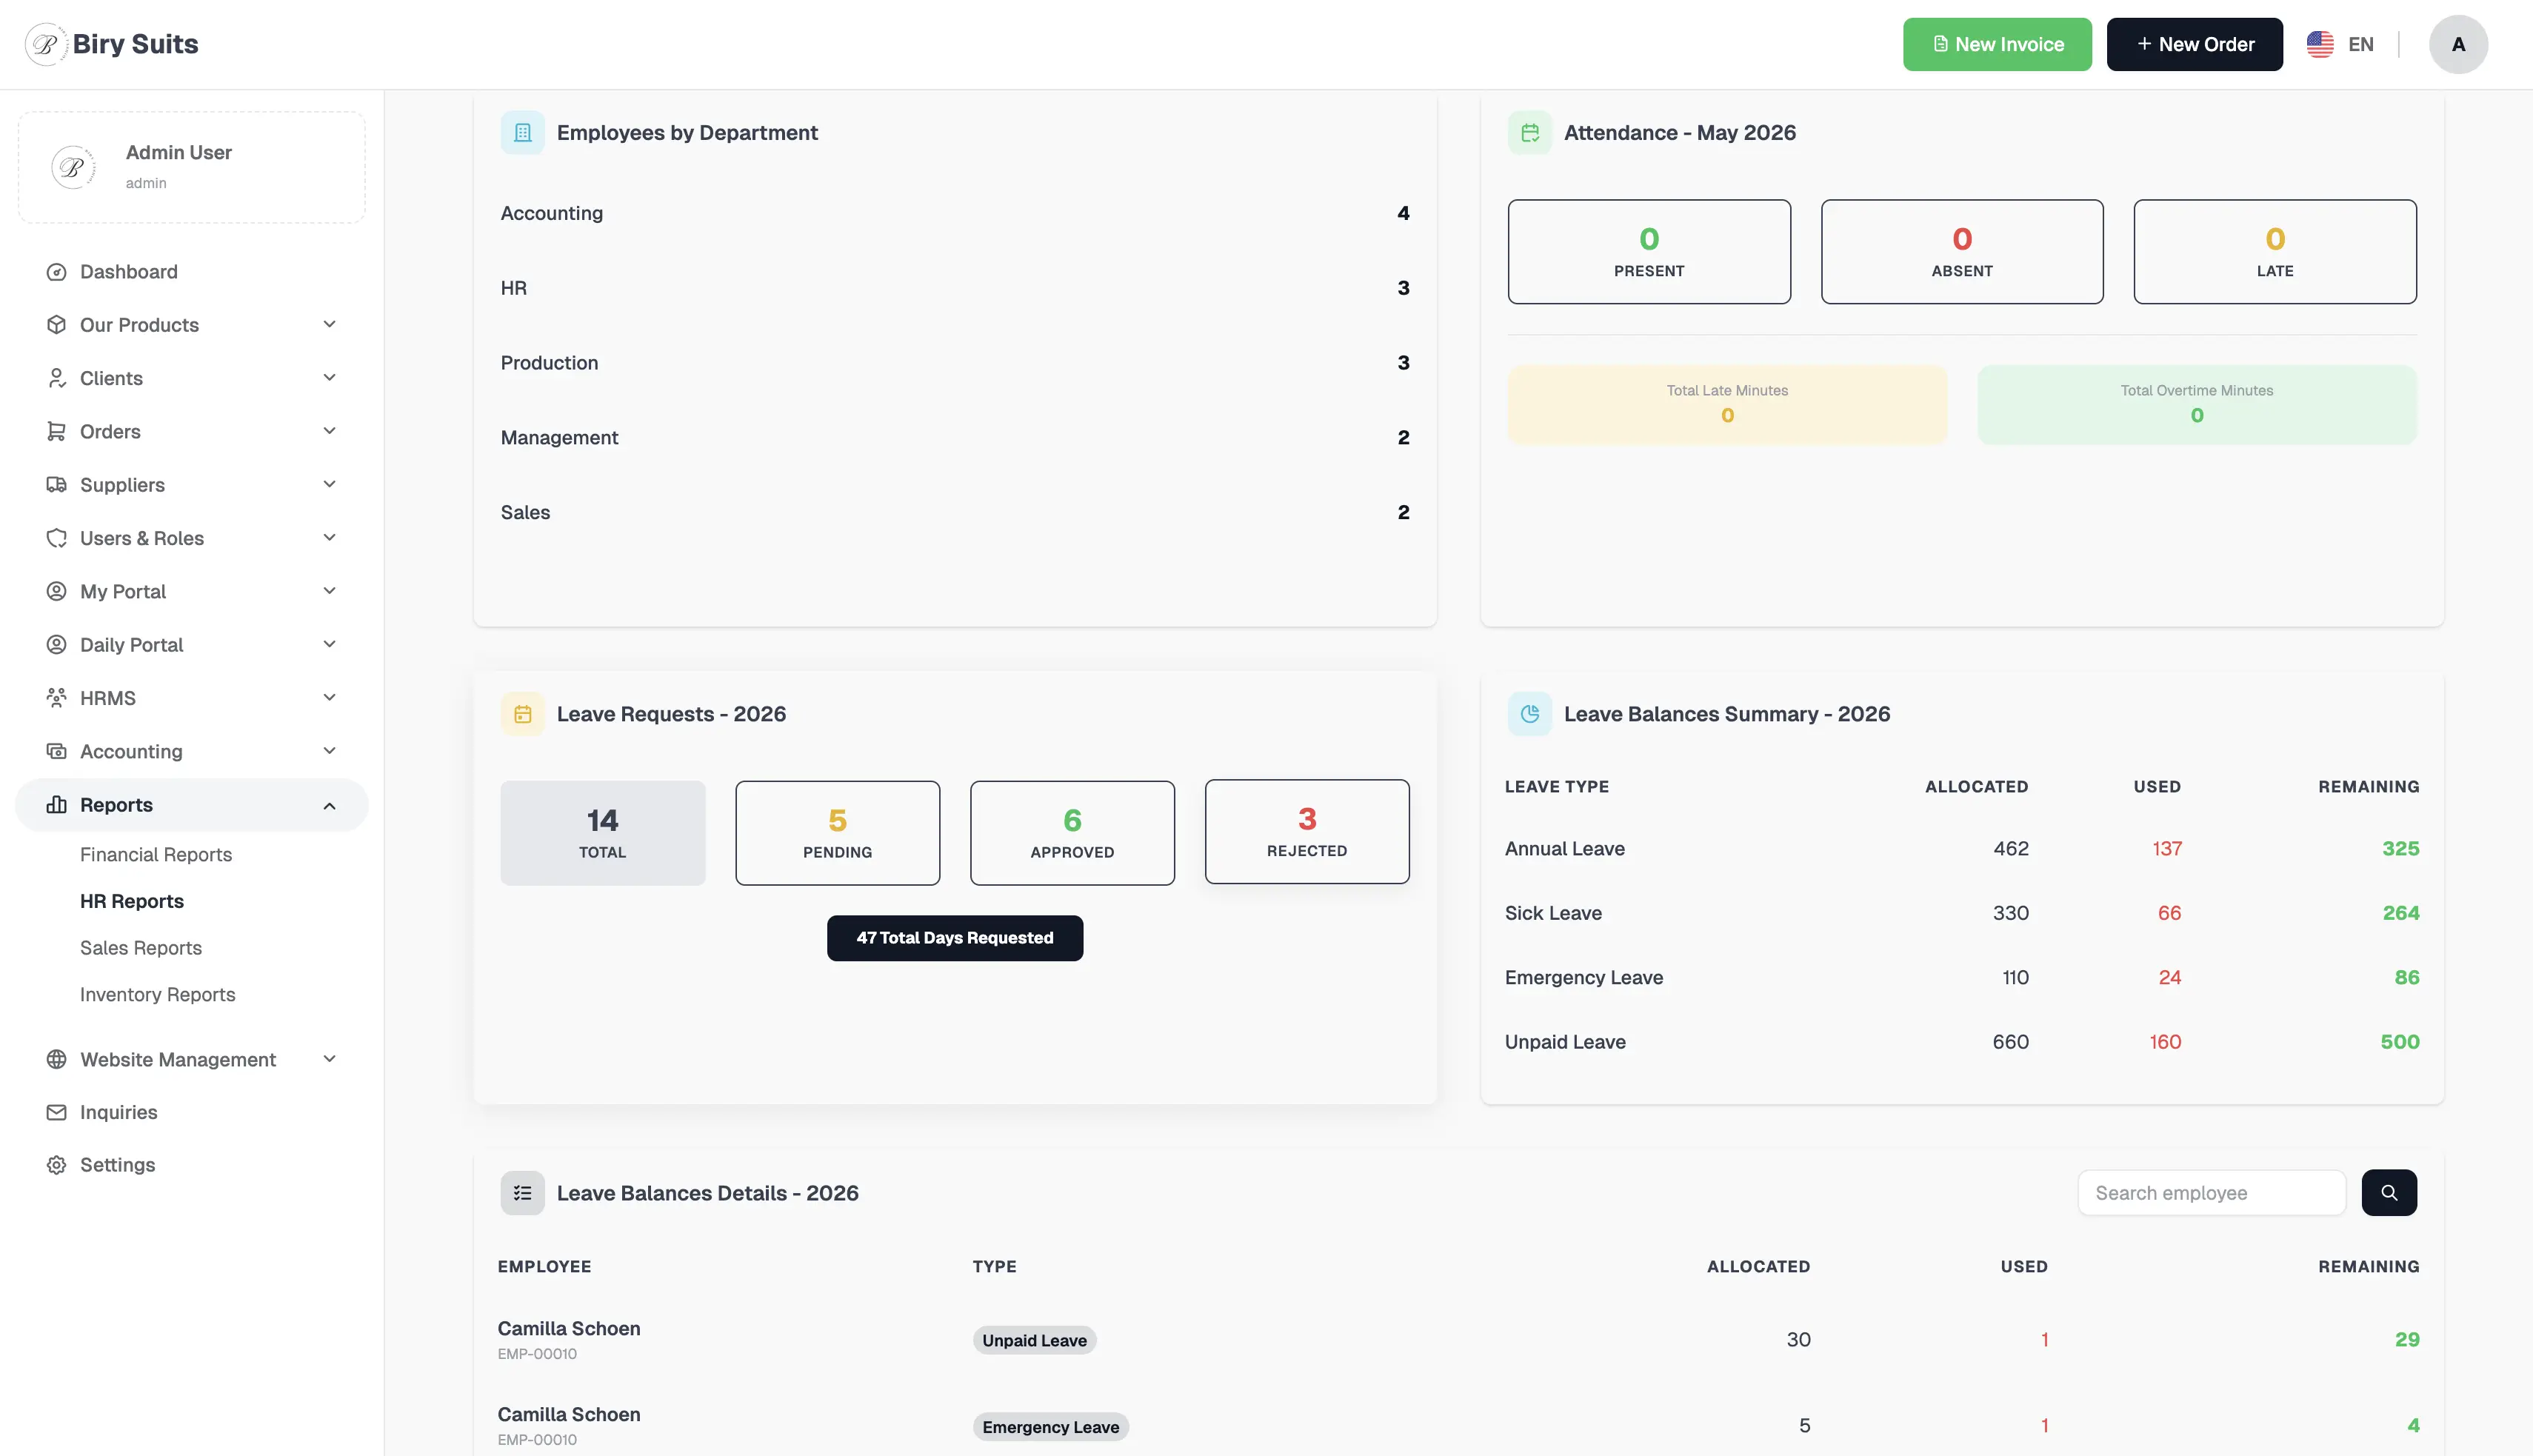Screen dimensions: 2533x1456
Task: Click the HRMS people icon
Action: point(57,698)
